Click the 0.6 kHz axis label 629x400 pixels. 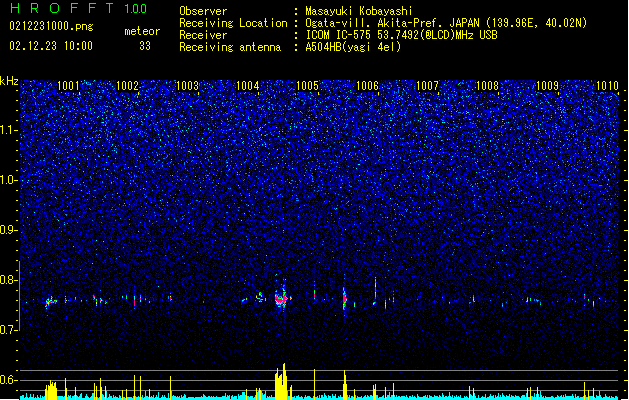click(8, 380)
